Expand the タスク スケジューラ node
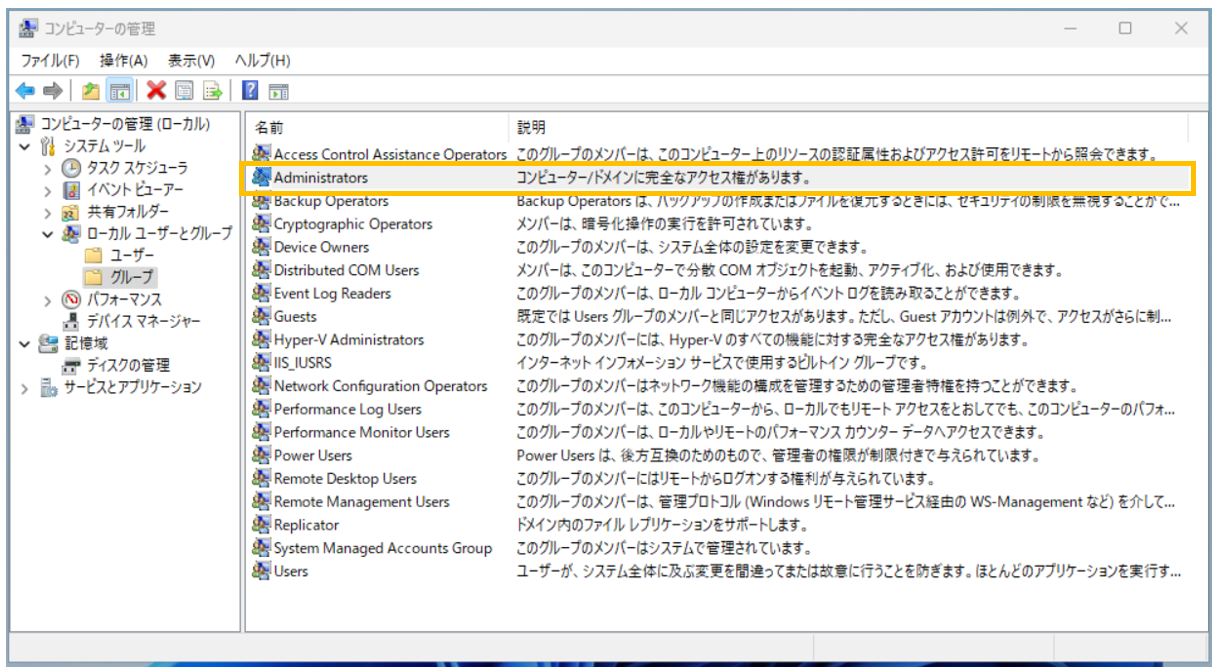 click(47, 168)
